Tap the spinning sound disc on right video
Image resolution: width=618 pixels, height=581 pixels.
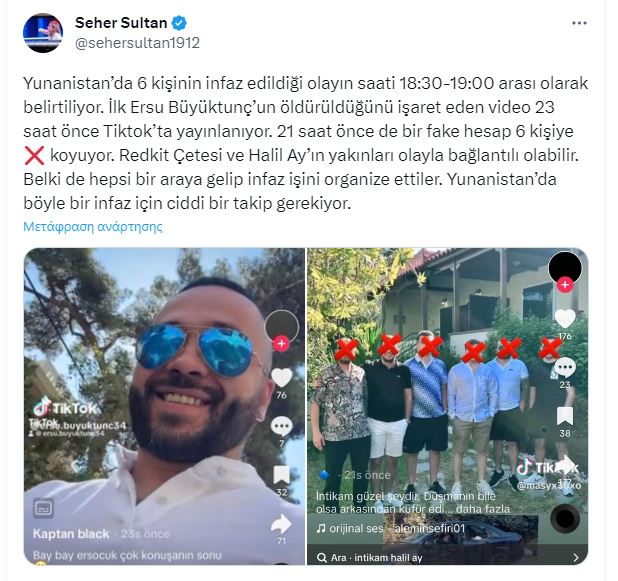tap(565, 518)
